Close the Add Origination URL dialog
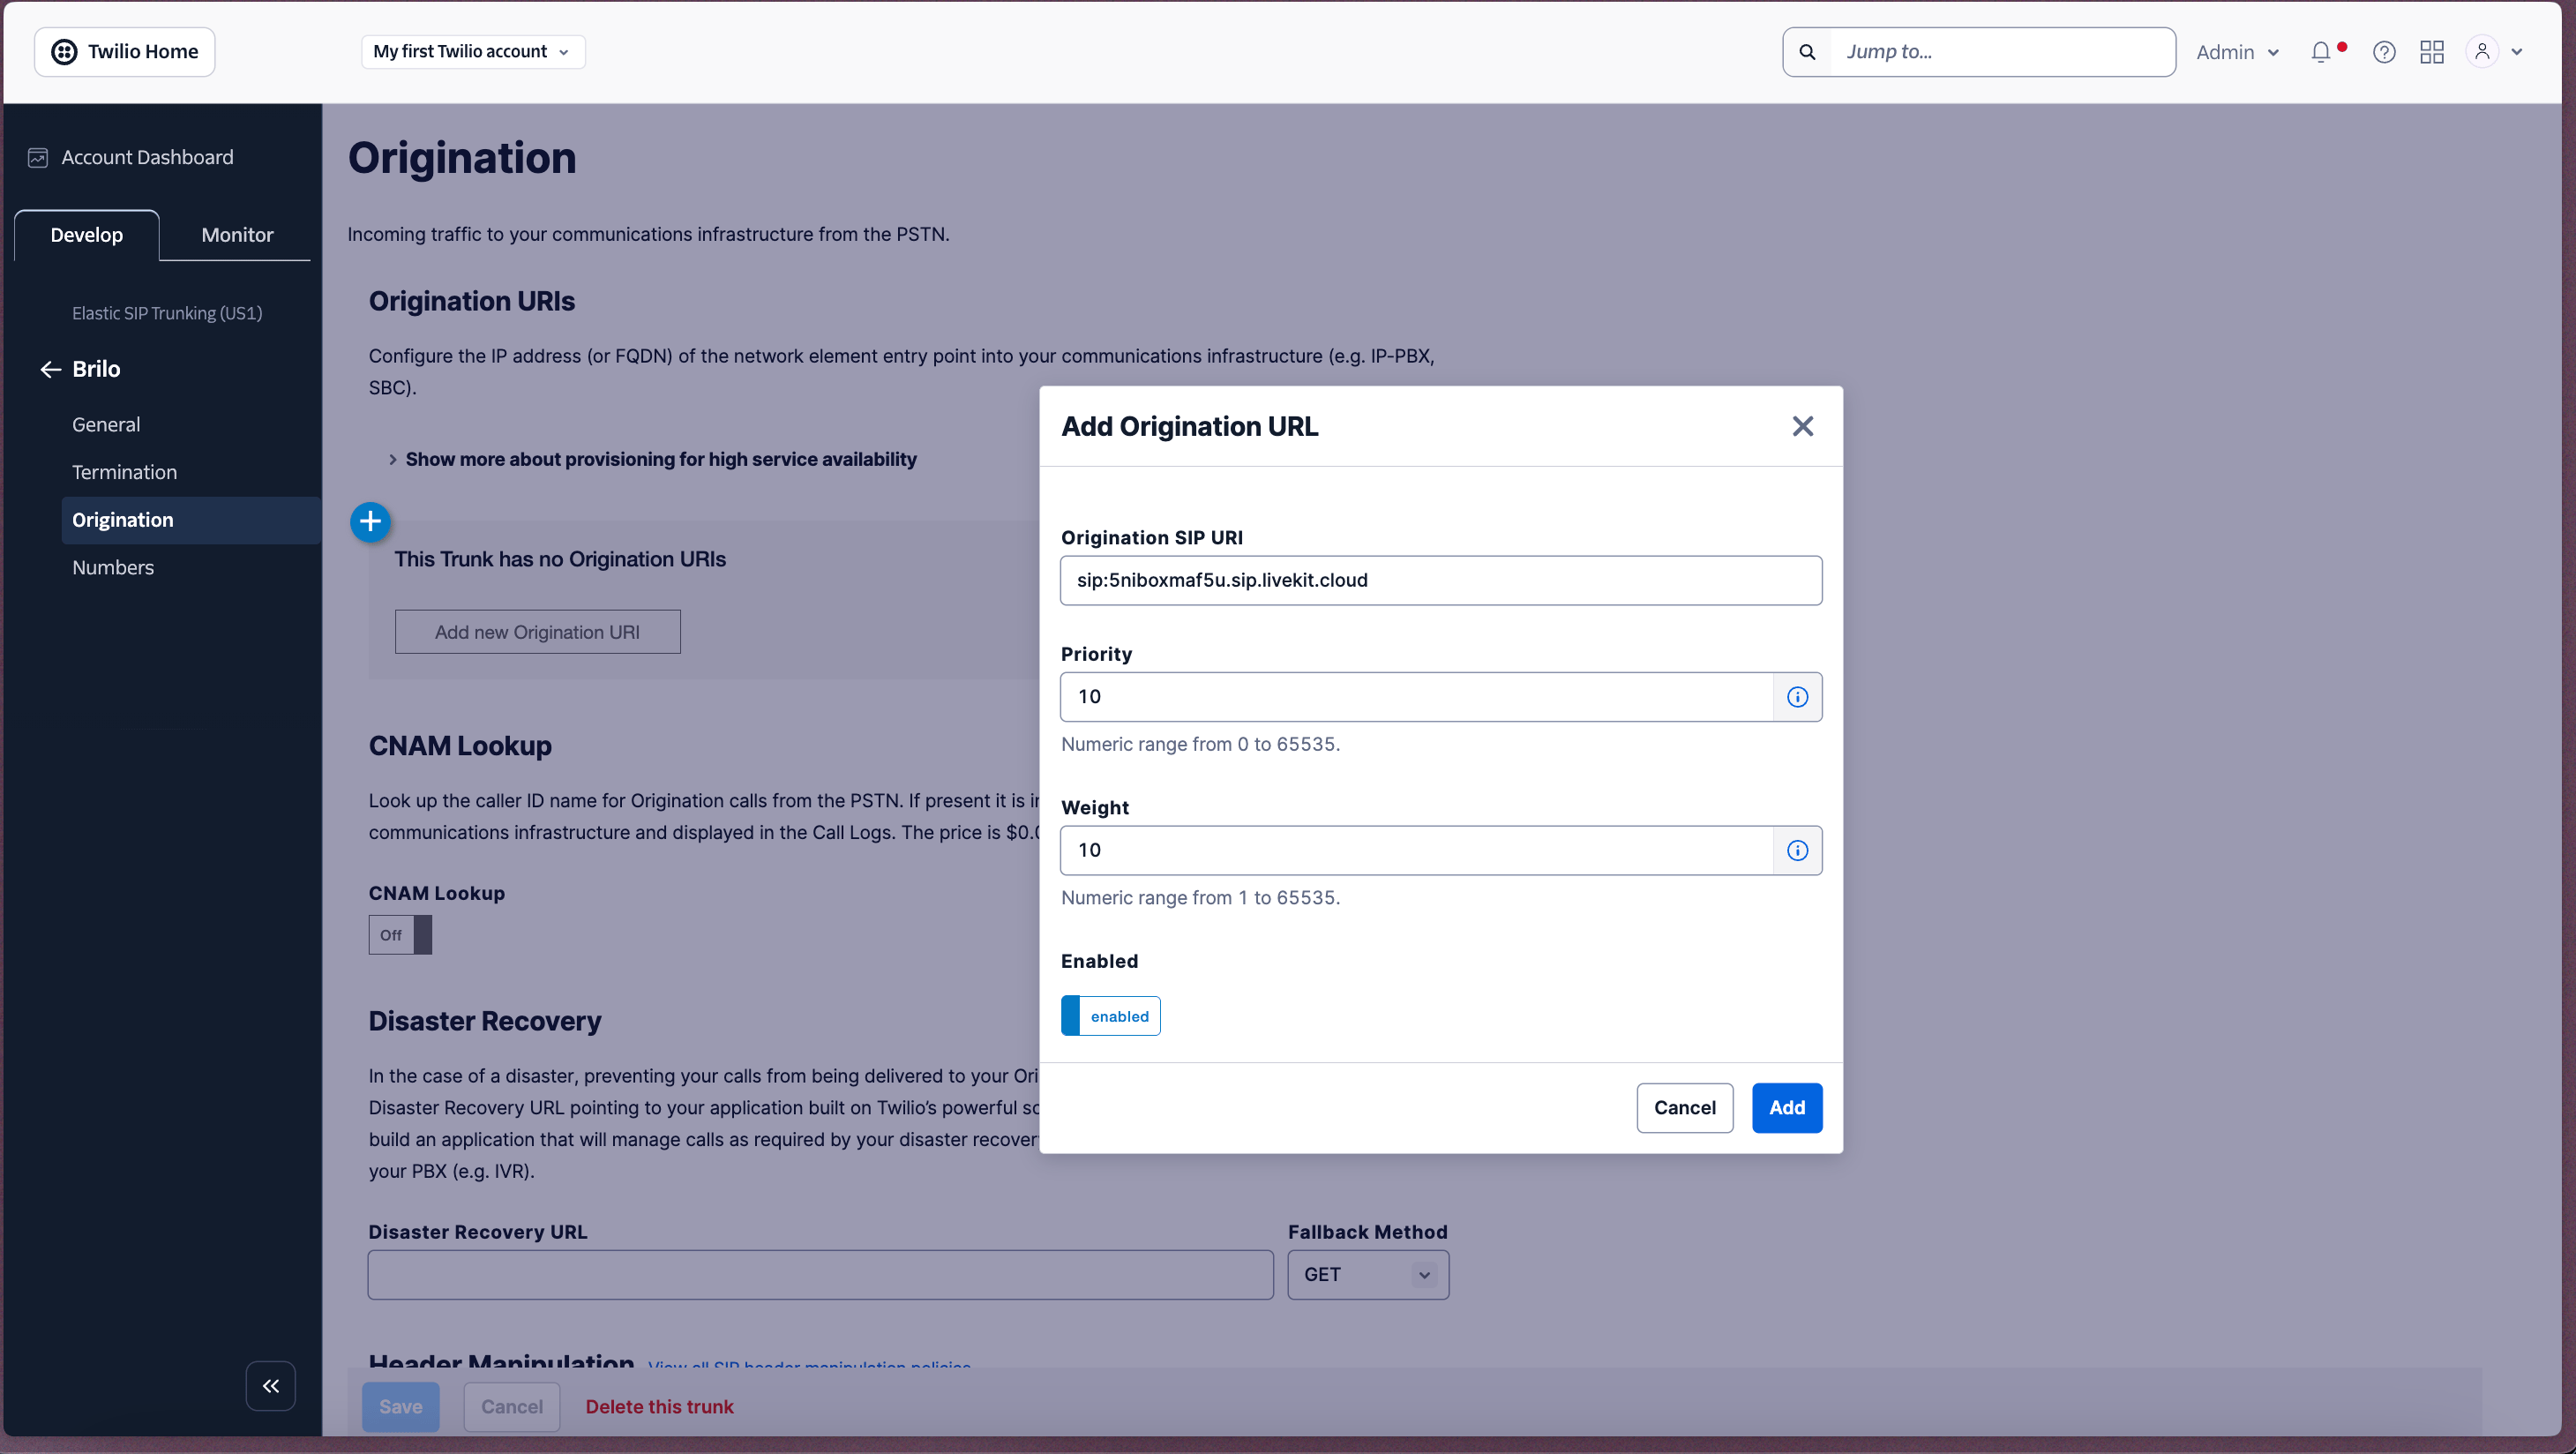 (x=1802, y=427)
